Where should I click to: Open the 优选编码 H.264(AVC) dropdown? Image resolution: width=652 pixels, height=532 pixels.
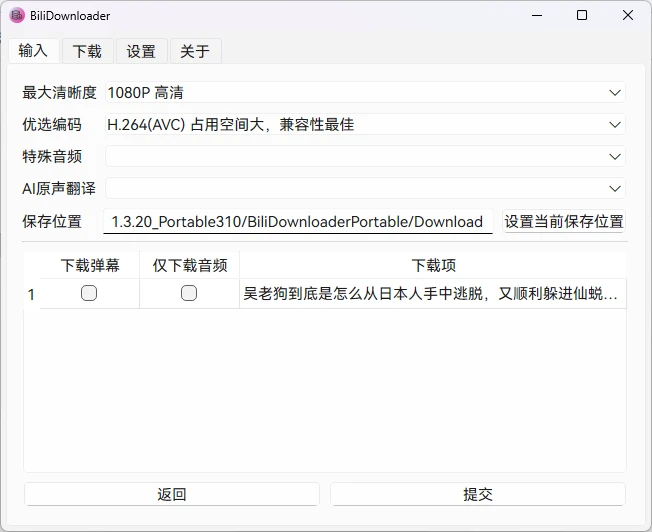(x=365, y=124)
